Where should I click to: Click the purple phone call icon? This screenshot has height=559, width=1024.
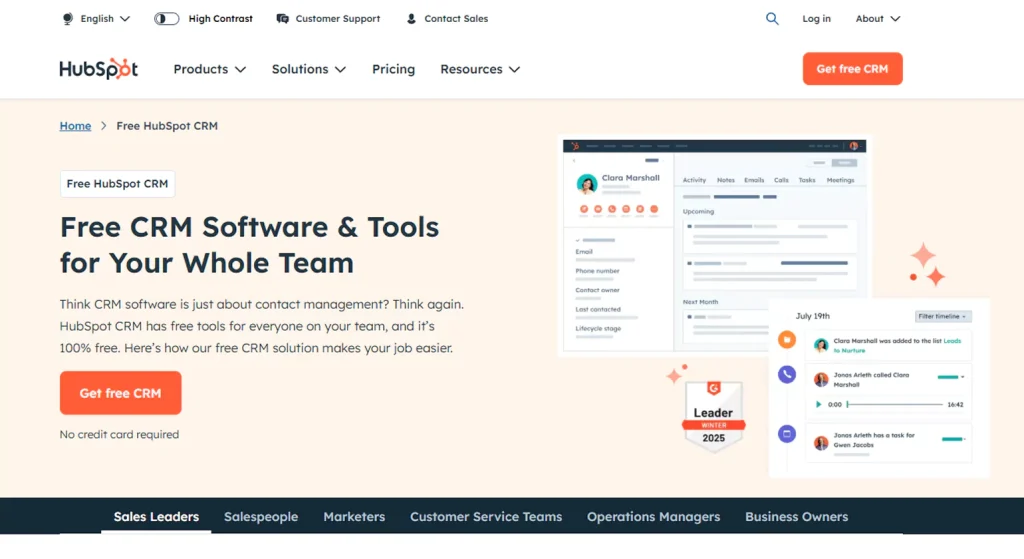click(x=786, y=374)
